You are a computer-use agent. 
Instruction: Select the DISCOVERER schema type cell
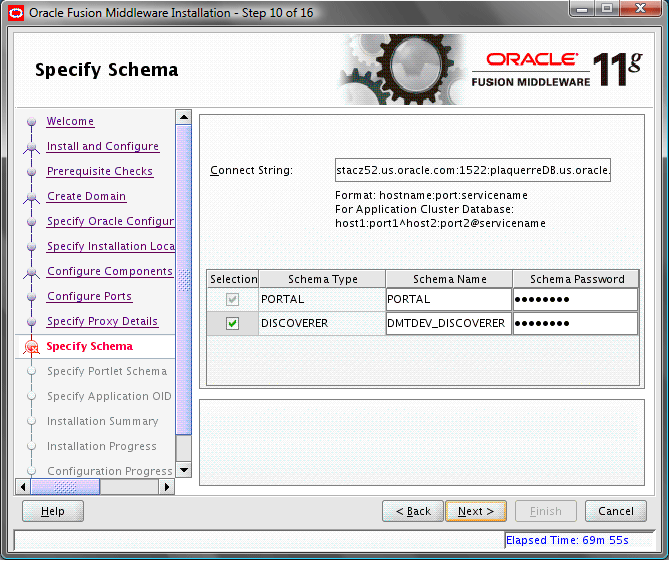point(322,323)
